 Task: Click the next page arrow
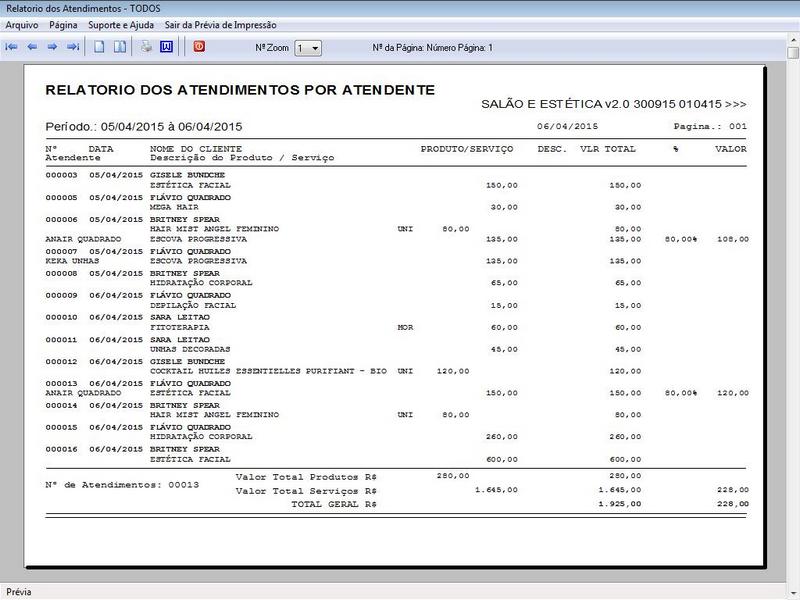coord(52,47)
